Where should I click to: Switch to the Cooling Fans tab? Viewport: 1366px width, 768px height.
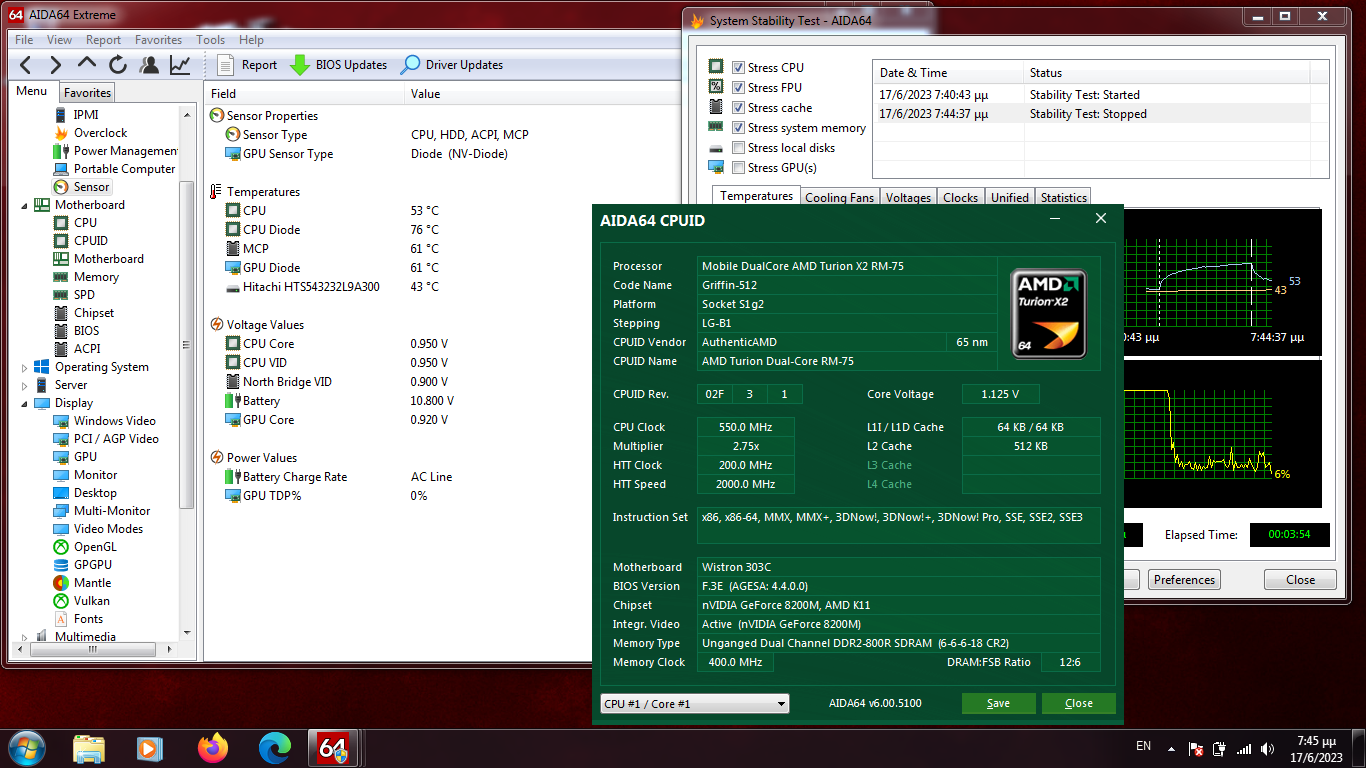click(x=839, y=197)
